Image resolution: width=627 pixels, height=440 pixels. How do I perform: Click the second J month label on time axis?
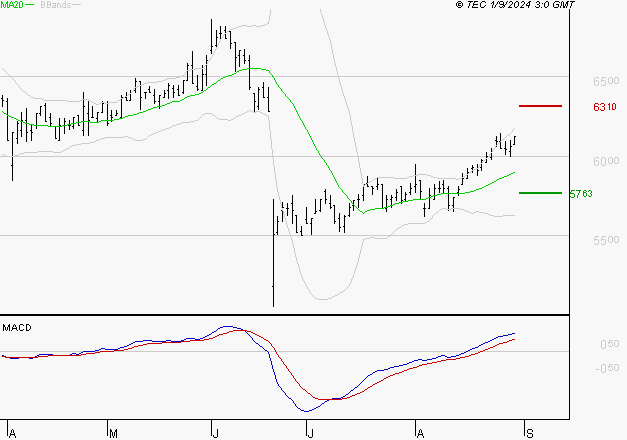tap(310, 434)
